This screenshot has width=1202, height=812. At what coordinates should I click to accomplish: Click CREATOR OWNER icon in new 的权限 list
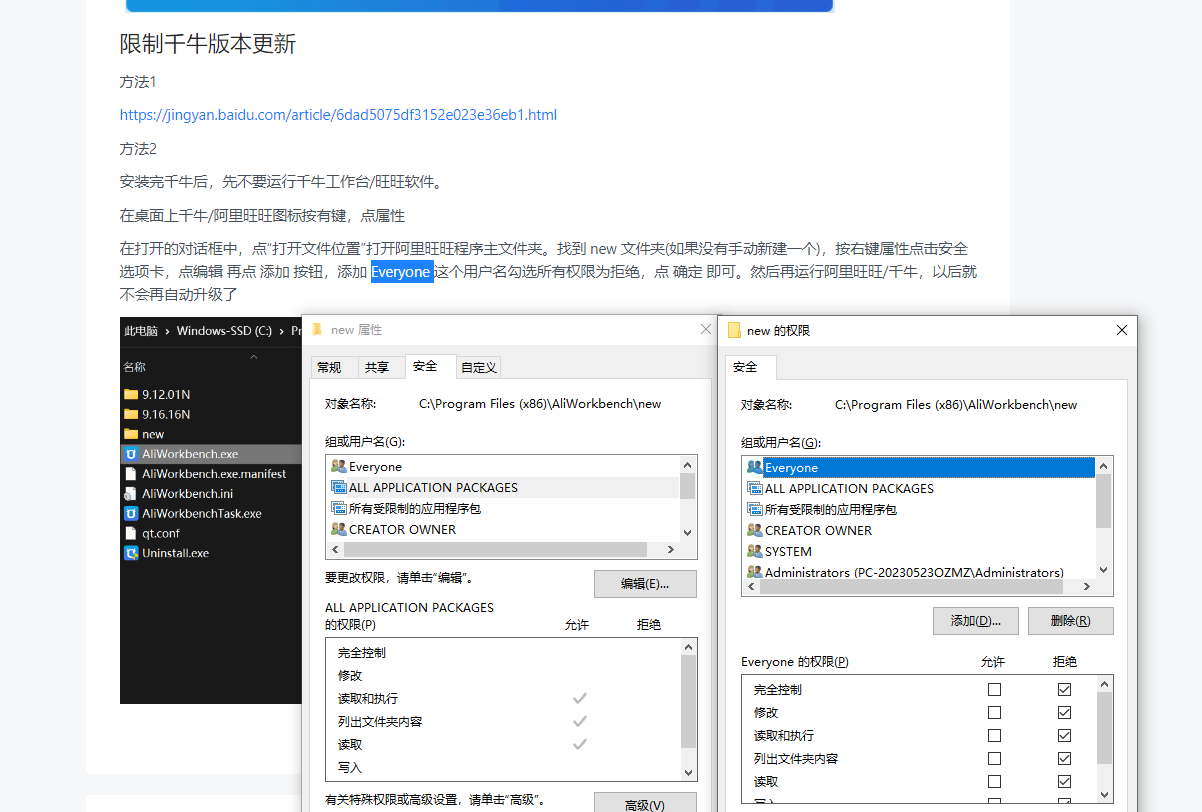(755, 531)
